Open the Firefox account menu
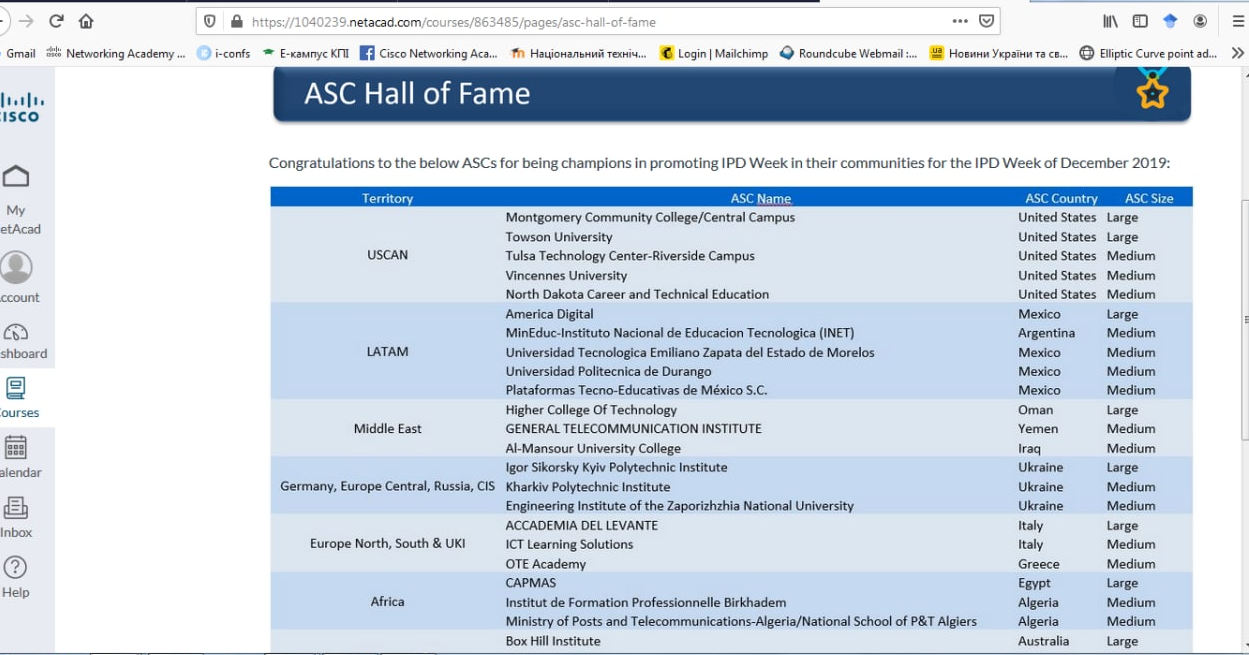The width and height of the screenshot is (1249, 655). click(1200, 21)
